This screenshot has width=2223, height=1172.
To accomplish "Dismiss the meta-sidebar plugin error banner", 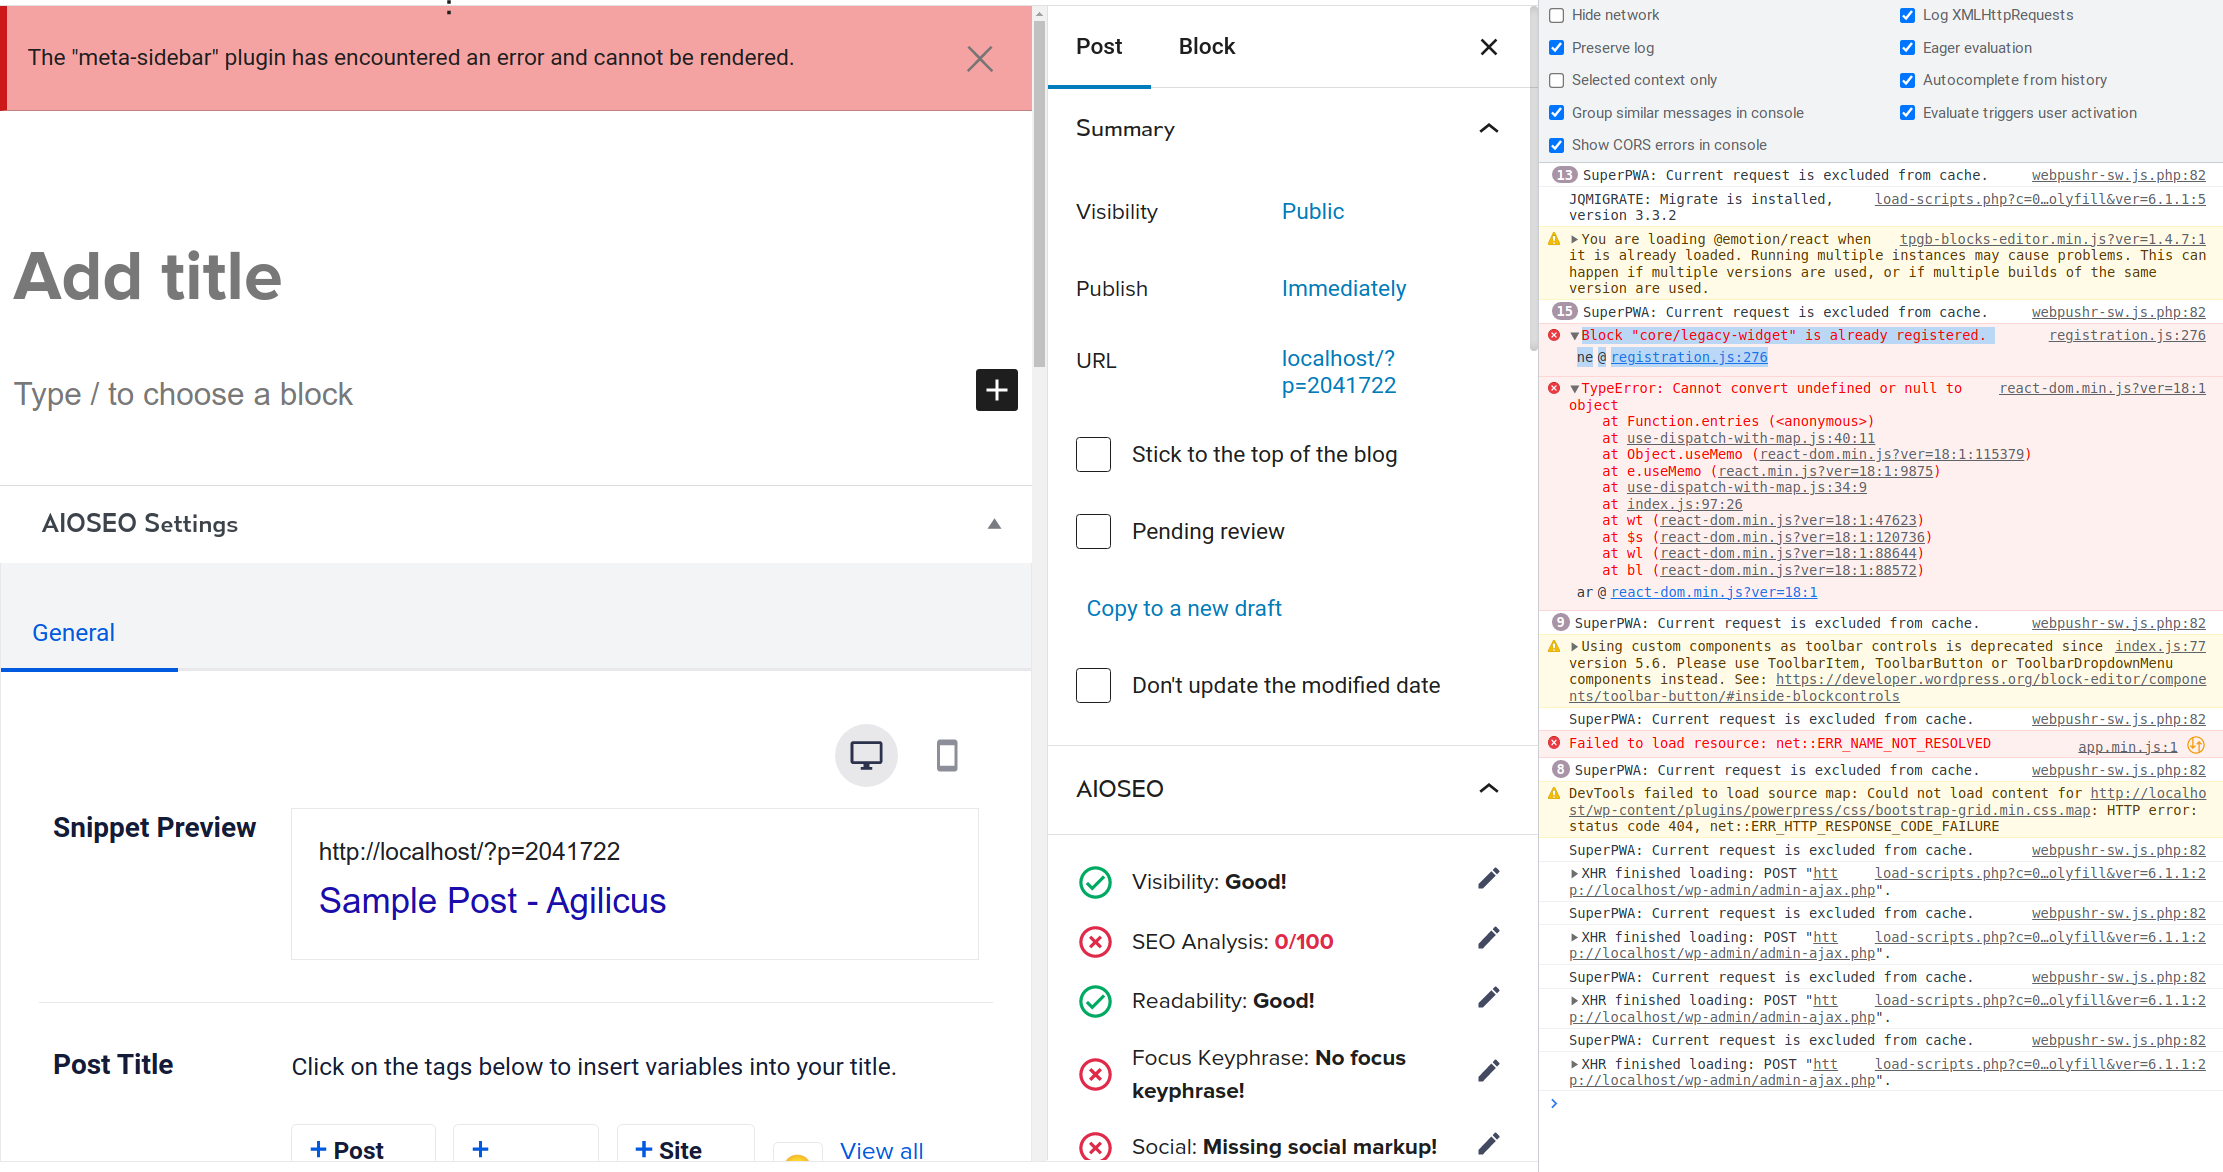I will [979, 58].
